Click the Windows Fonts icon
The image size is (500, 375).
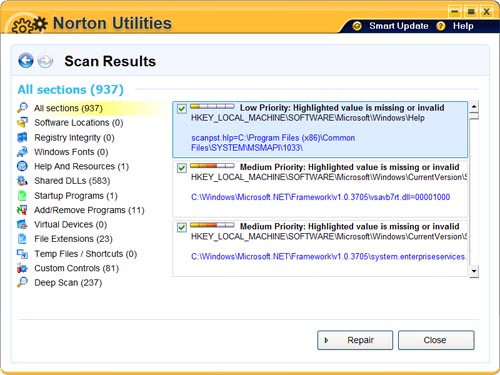coord(22,152)
